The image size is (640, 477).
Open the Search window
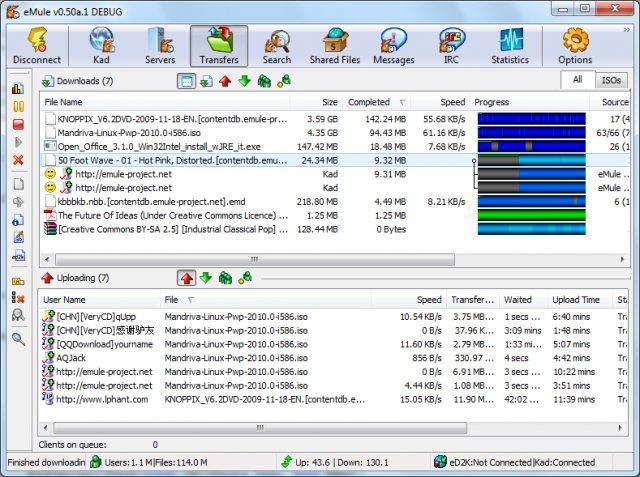(x=277, y=46)
